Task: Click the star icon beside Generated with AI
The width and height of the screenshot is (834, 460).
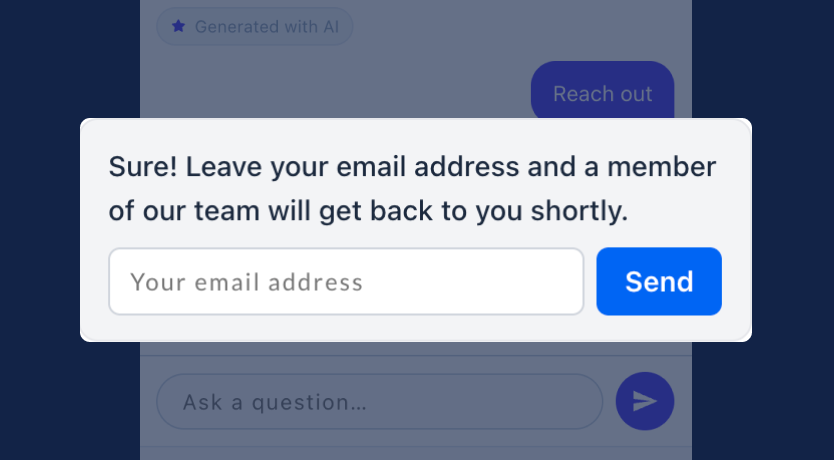Action: coord(178,27)
